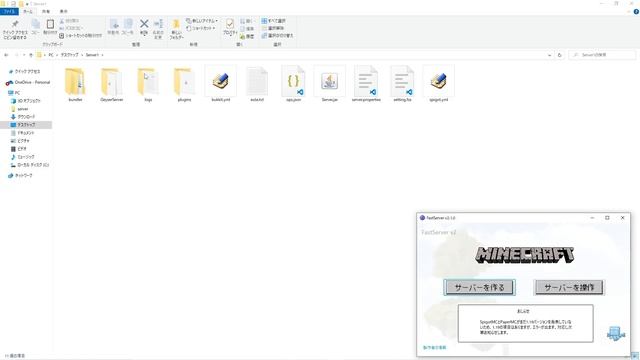This screenshot has width=640, height=360.
Task: Click the announcement box in FastServer
Action: coord(525,323)
